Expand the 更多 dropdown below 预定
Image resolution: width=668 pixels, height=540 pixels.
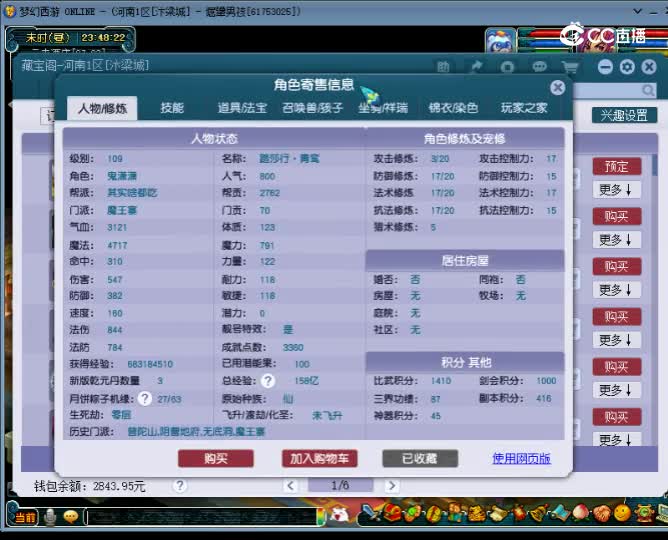[x=616, y=190]
